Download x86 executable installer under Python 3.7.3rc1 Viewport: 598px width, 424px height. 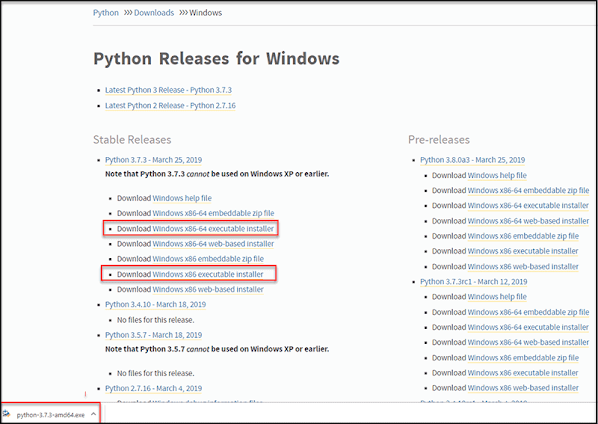tap(523, 373)
